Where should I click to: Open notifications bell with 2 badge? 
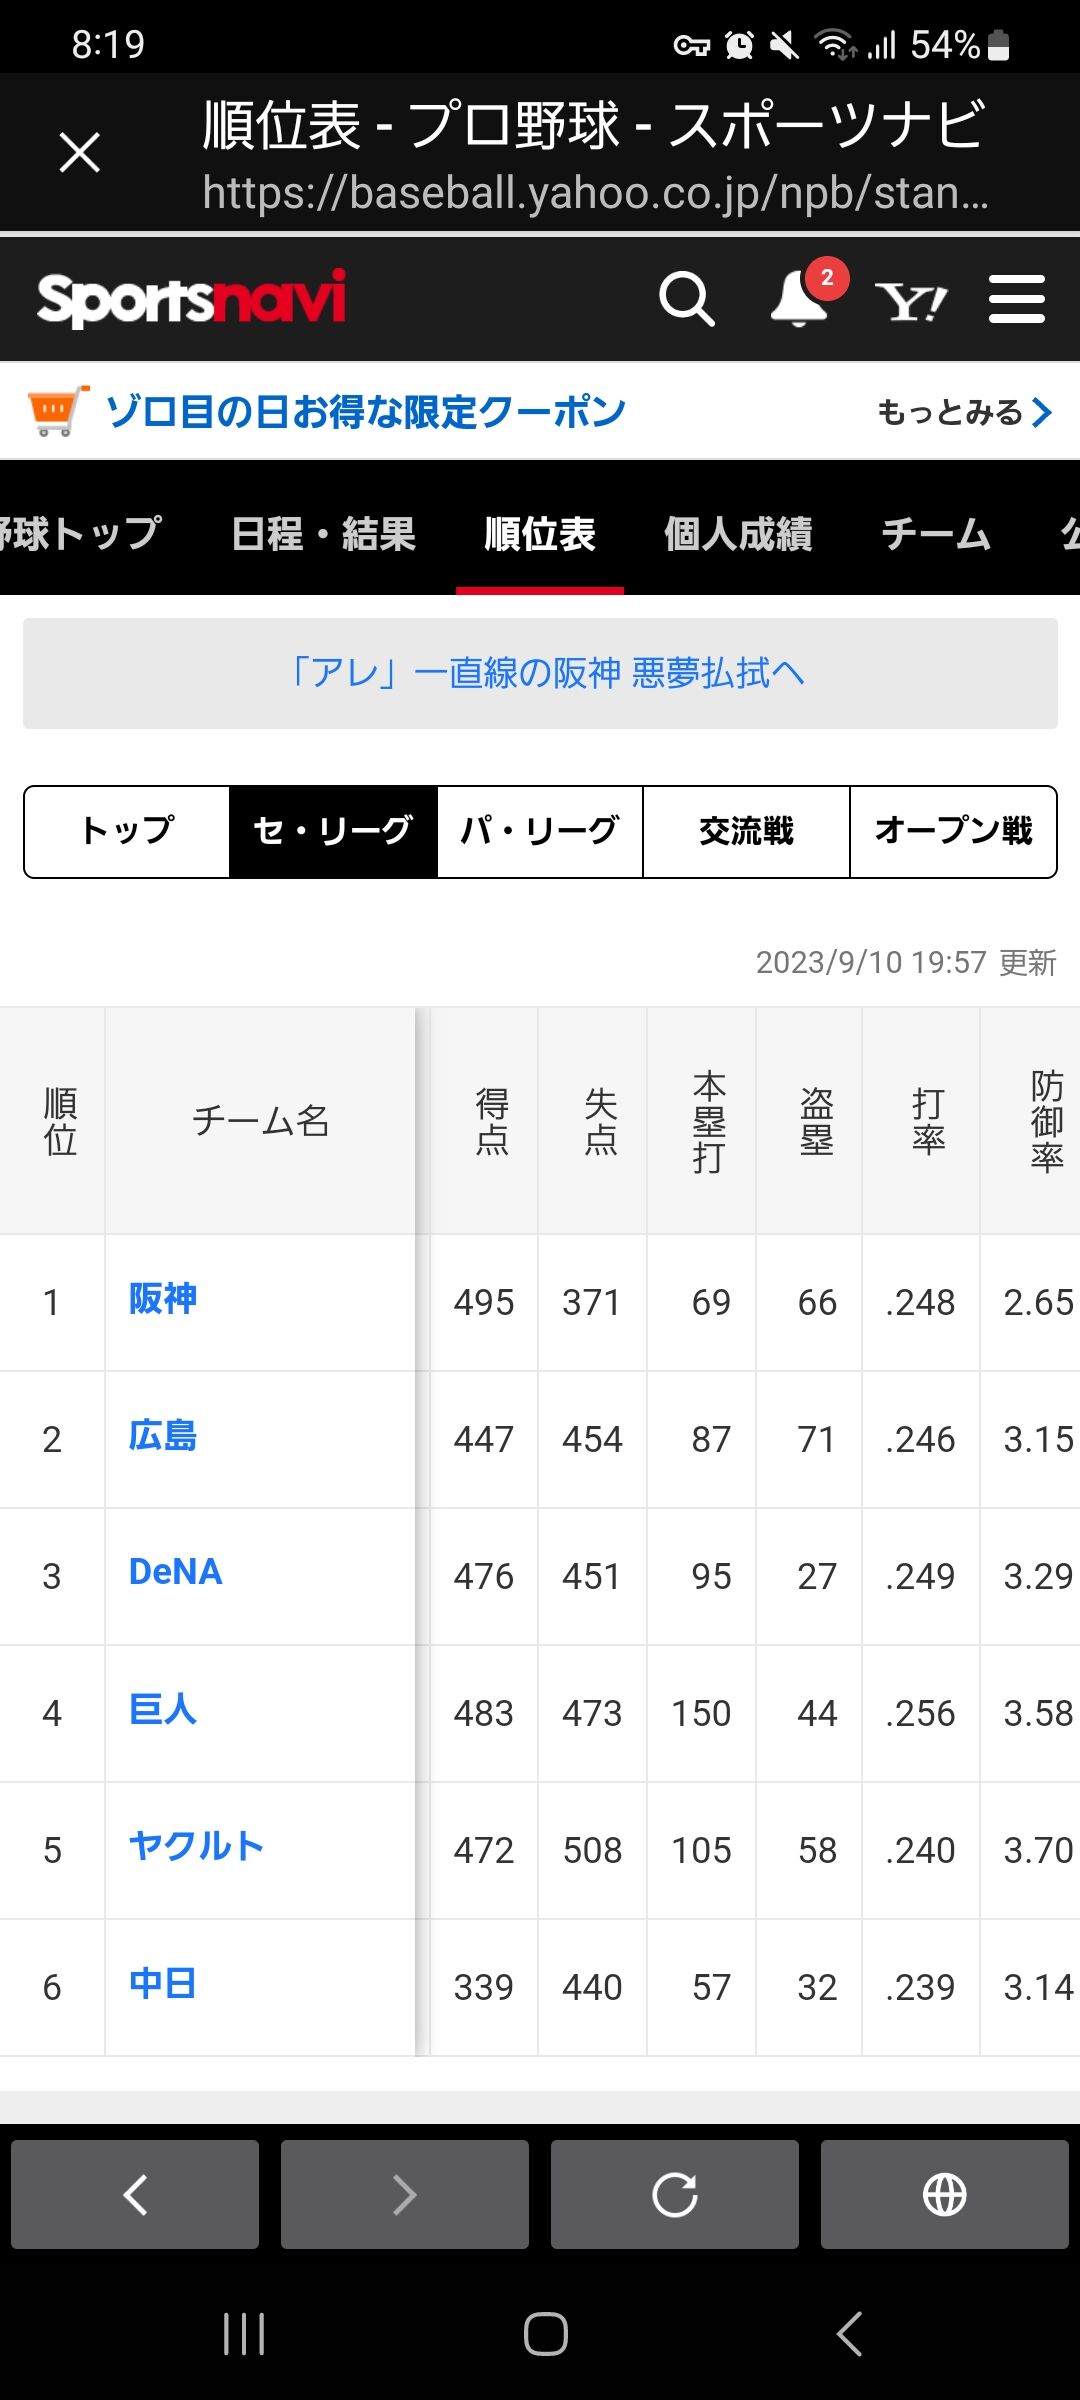coord(801,298)
